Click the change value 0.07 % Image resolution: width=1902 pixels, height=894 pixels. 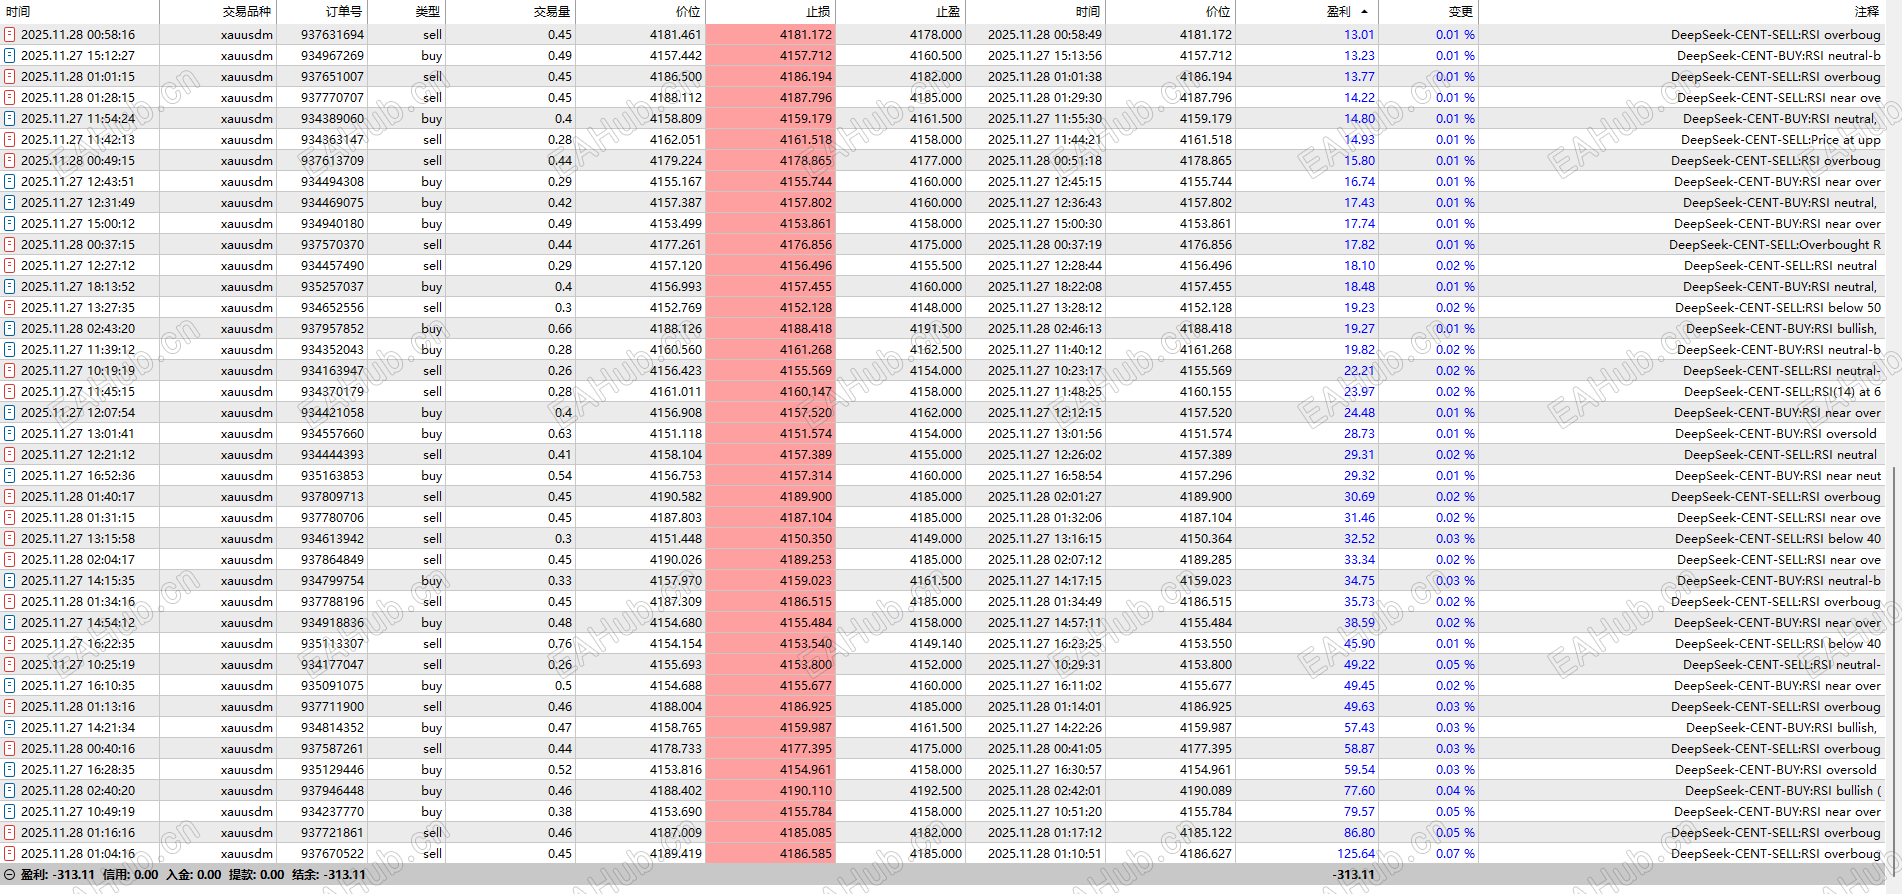1455,853
